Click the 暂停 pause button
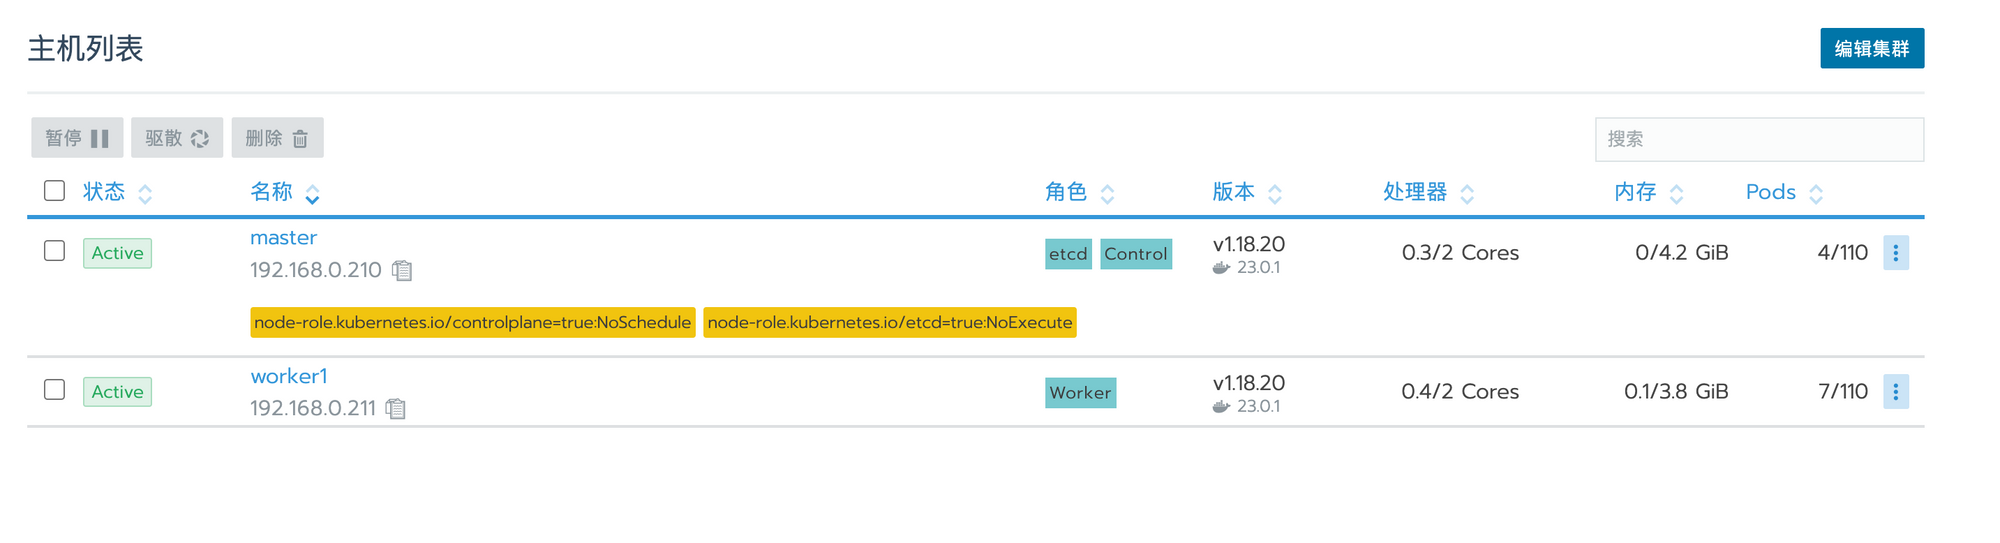 77,138
